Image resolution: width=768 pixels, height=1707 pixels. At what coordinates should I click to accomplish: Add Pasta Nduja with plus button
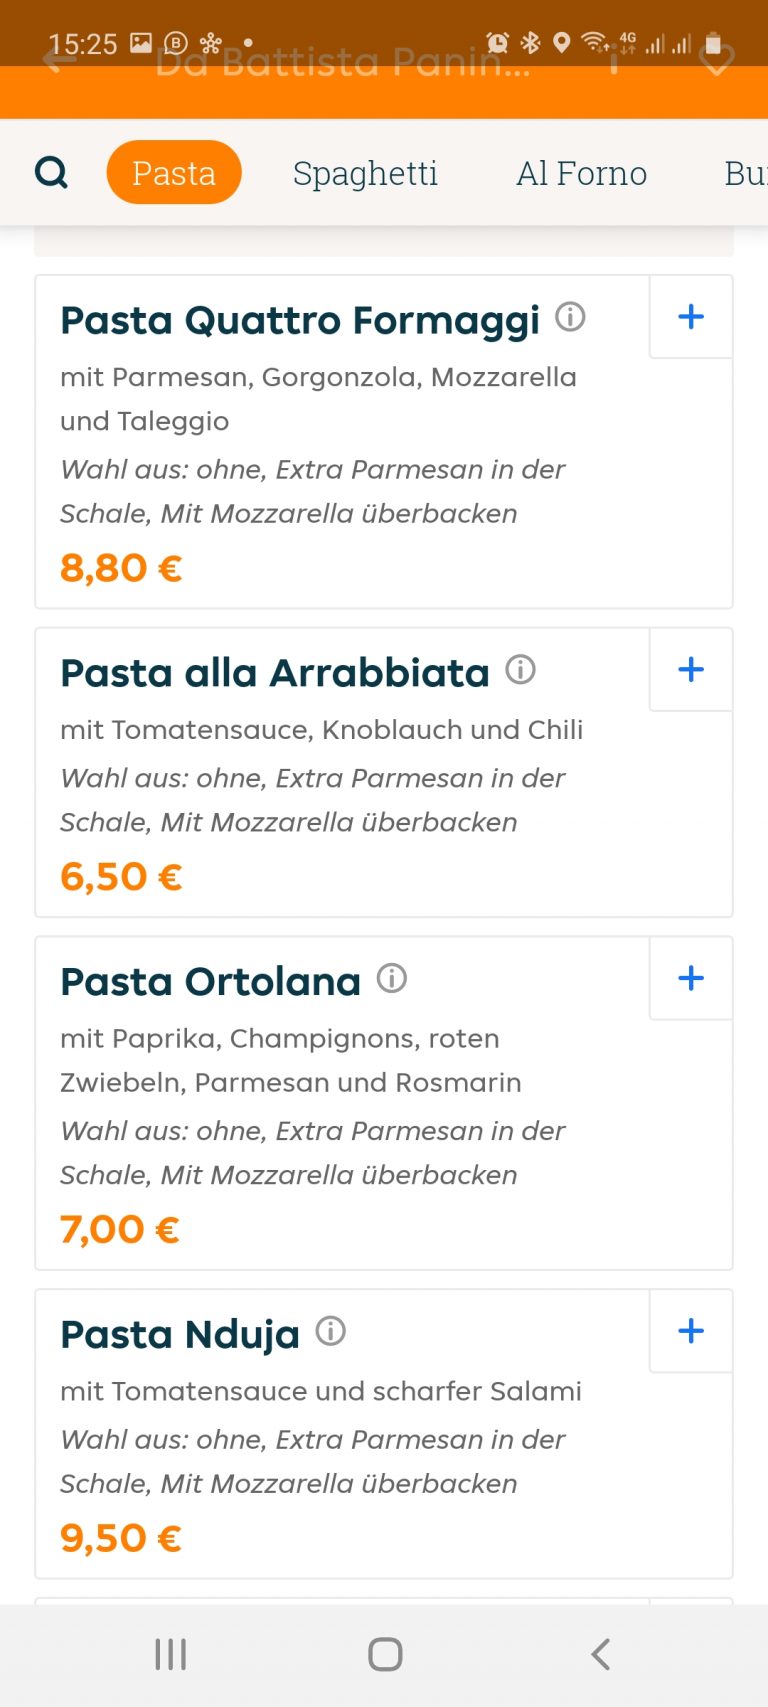click(691, 1331)
